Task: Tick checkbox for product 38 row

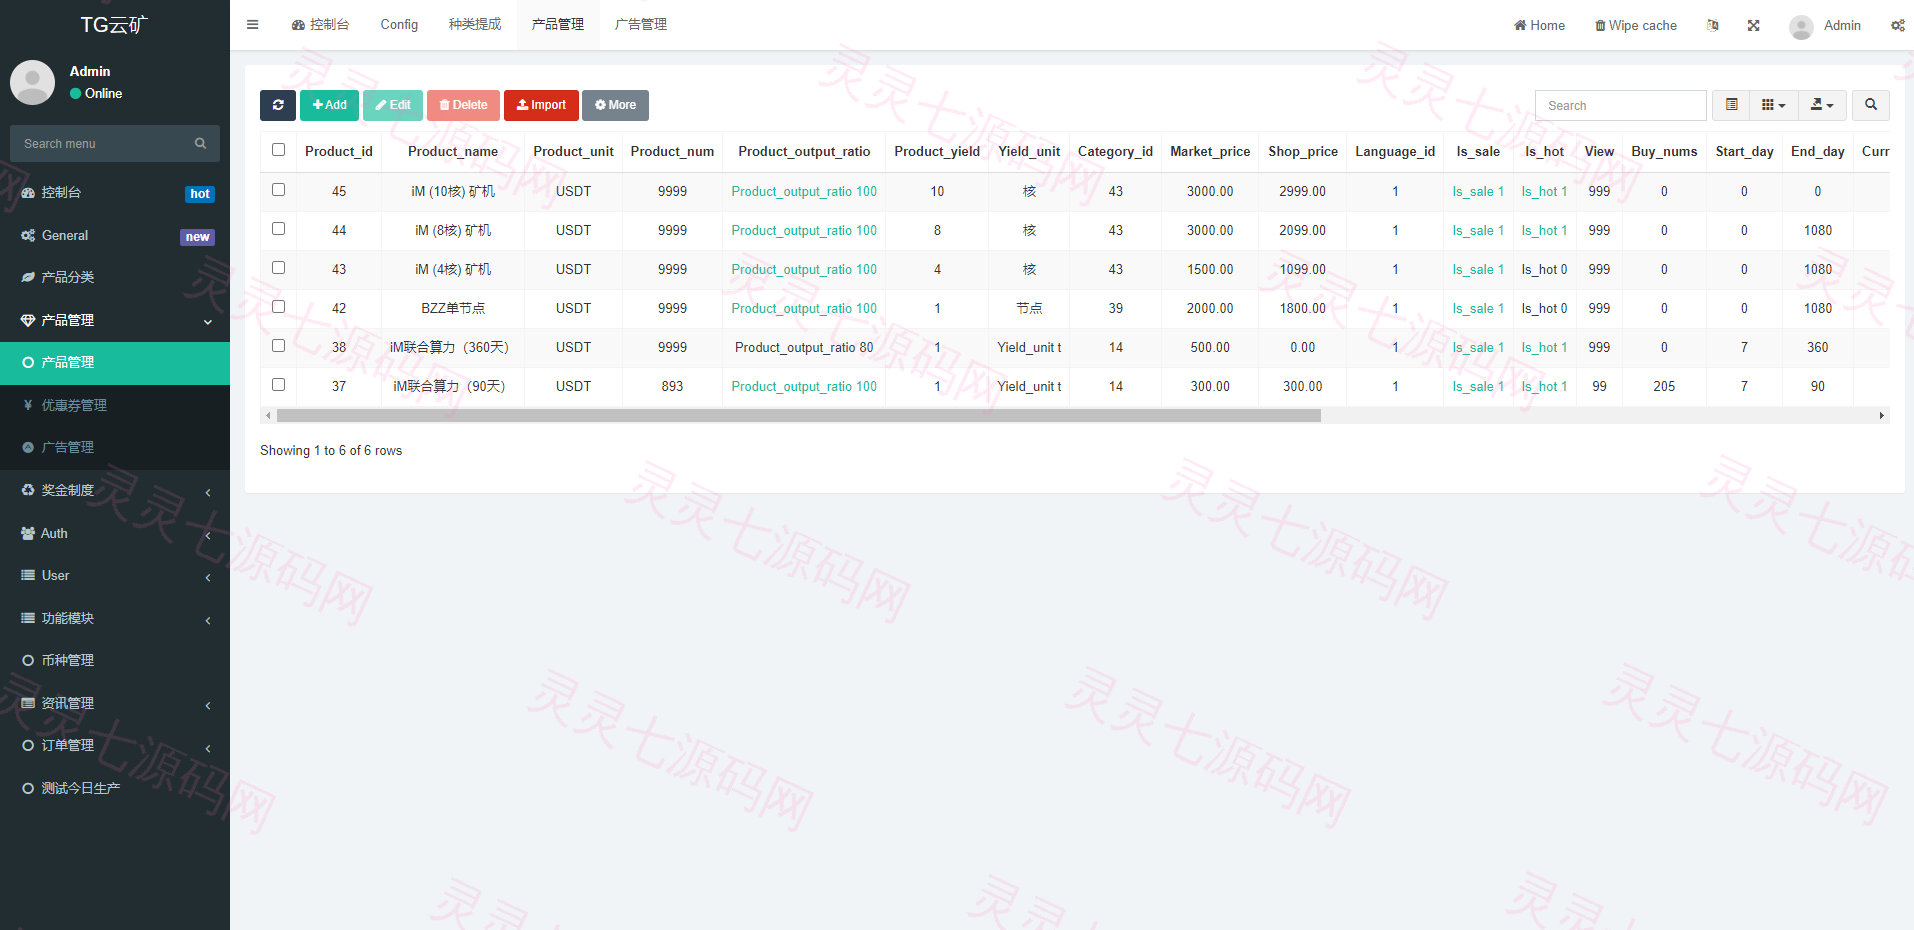Action: pyautogui.click(x=278, y=346)
